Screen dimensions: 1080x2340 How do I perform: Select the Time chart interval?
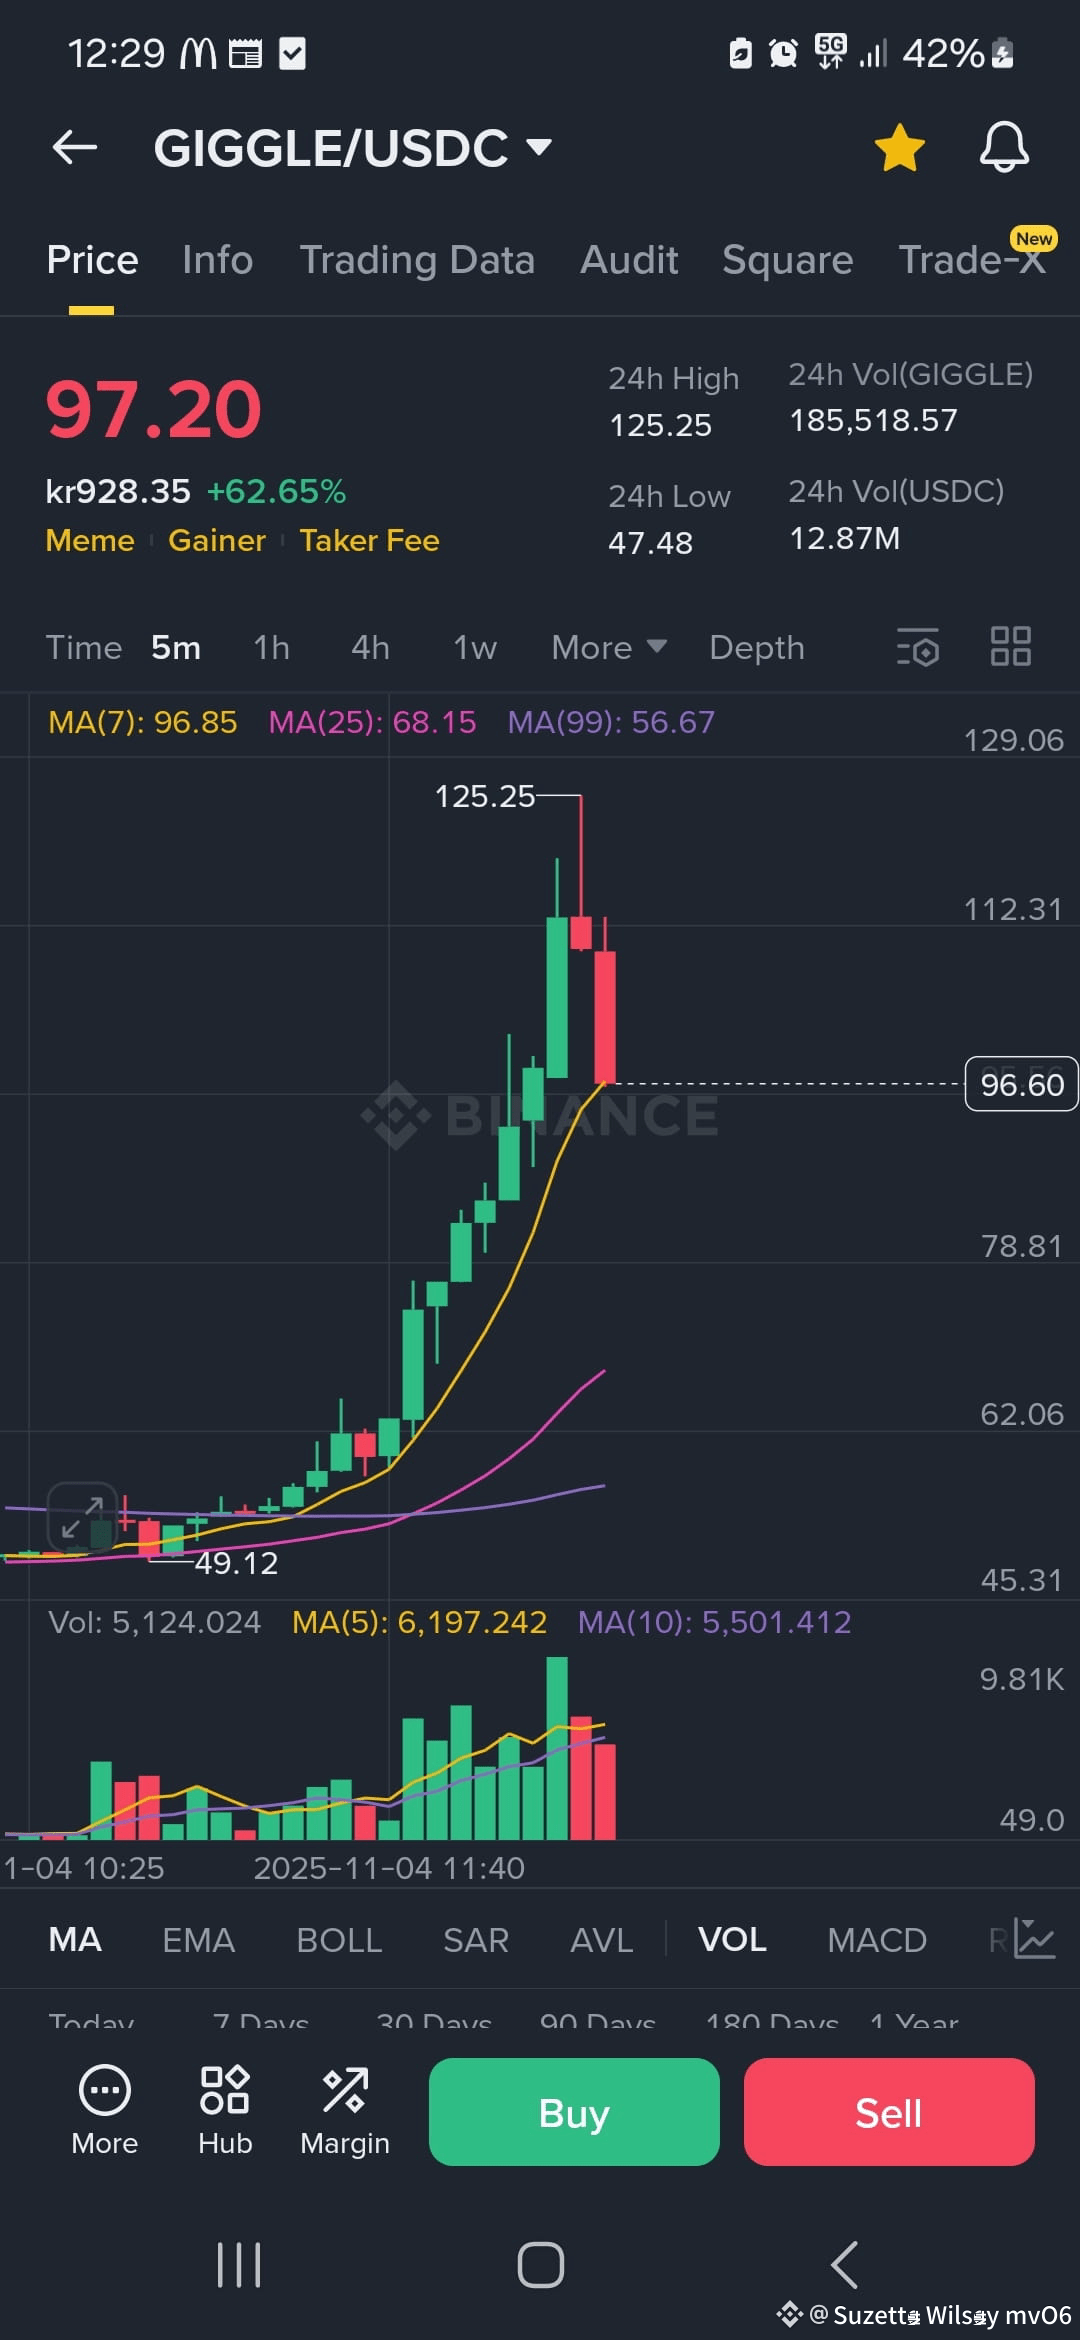click(x=84, y=648)
